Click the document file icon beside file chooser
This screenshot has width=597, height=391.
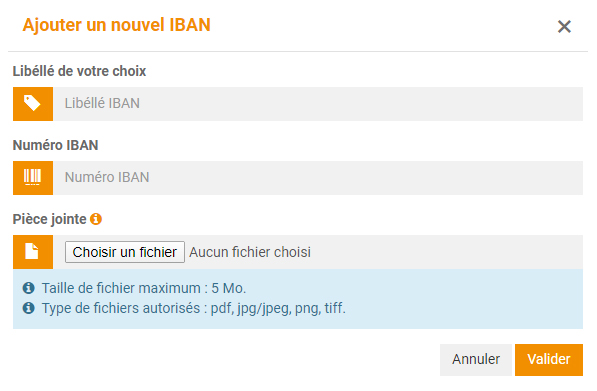[33, 252]
